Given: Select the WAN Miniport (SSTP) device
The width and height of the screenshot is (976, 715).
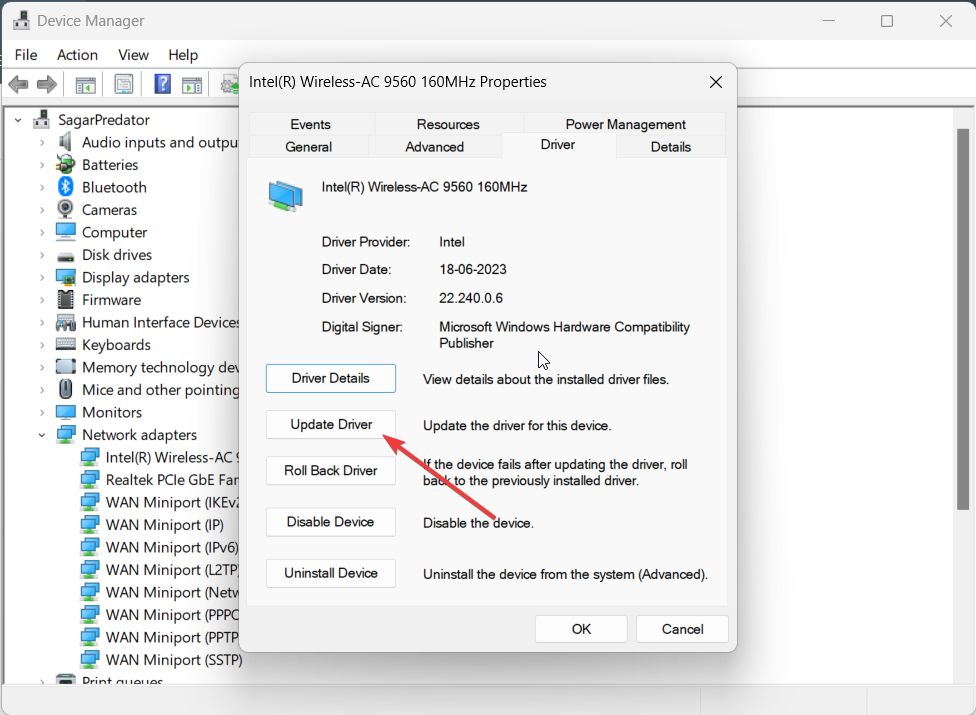Looking at the screenshot, I should 174,660.
